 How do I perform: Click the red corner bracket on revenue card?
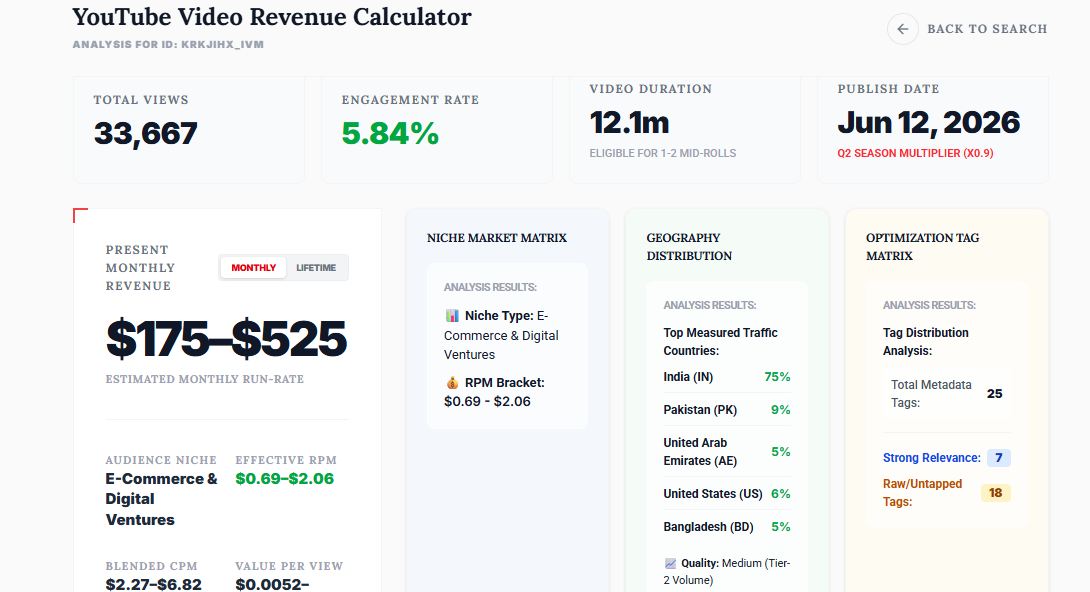click(x=81, y=215)
